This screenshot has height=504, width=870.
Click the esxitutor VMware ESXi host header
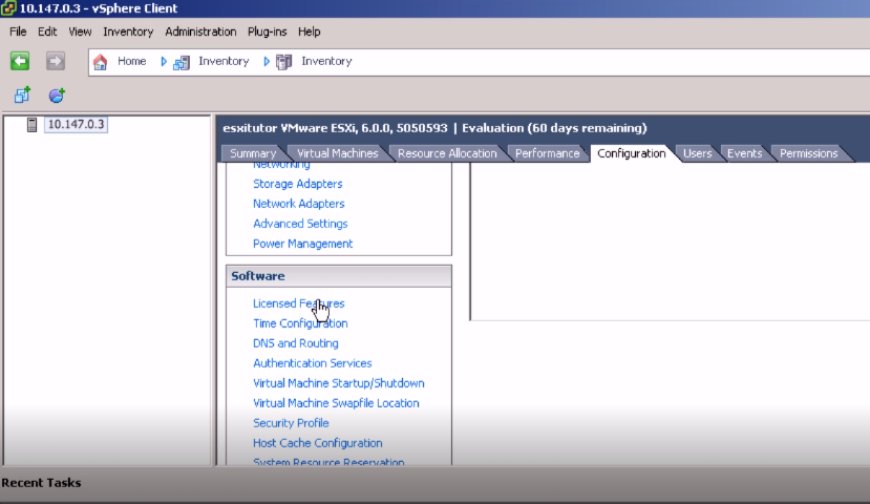tap(434, 128)
